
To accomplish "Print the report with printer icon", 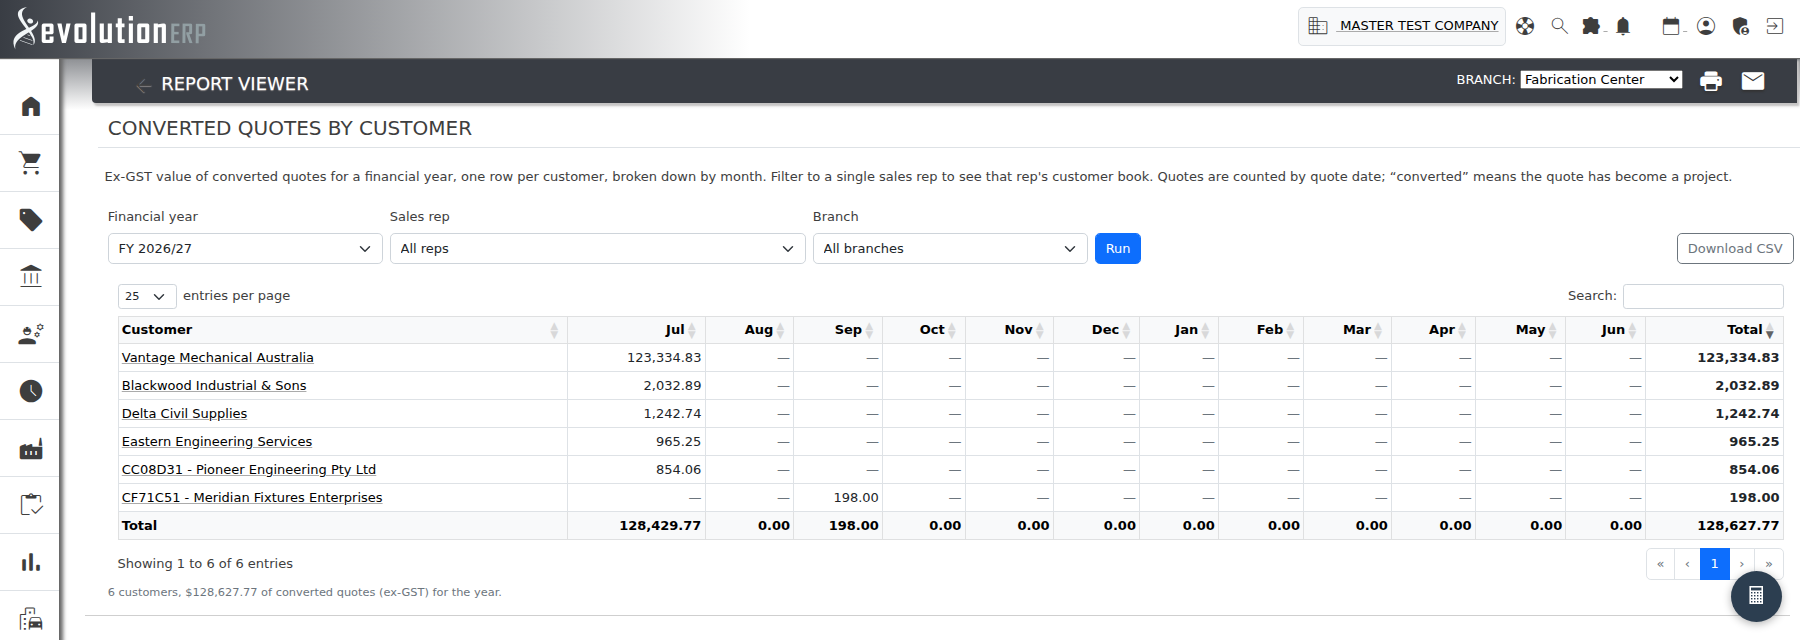I will point(1711,81).
